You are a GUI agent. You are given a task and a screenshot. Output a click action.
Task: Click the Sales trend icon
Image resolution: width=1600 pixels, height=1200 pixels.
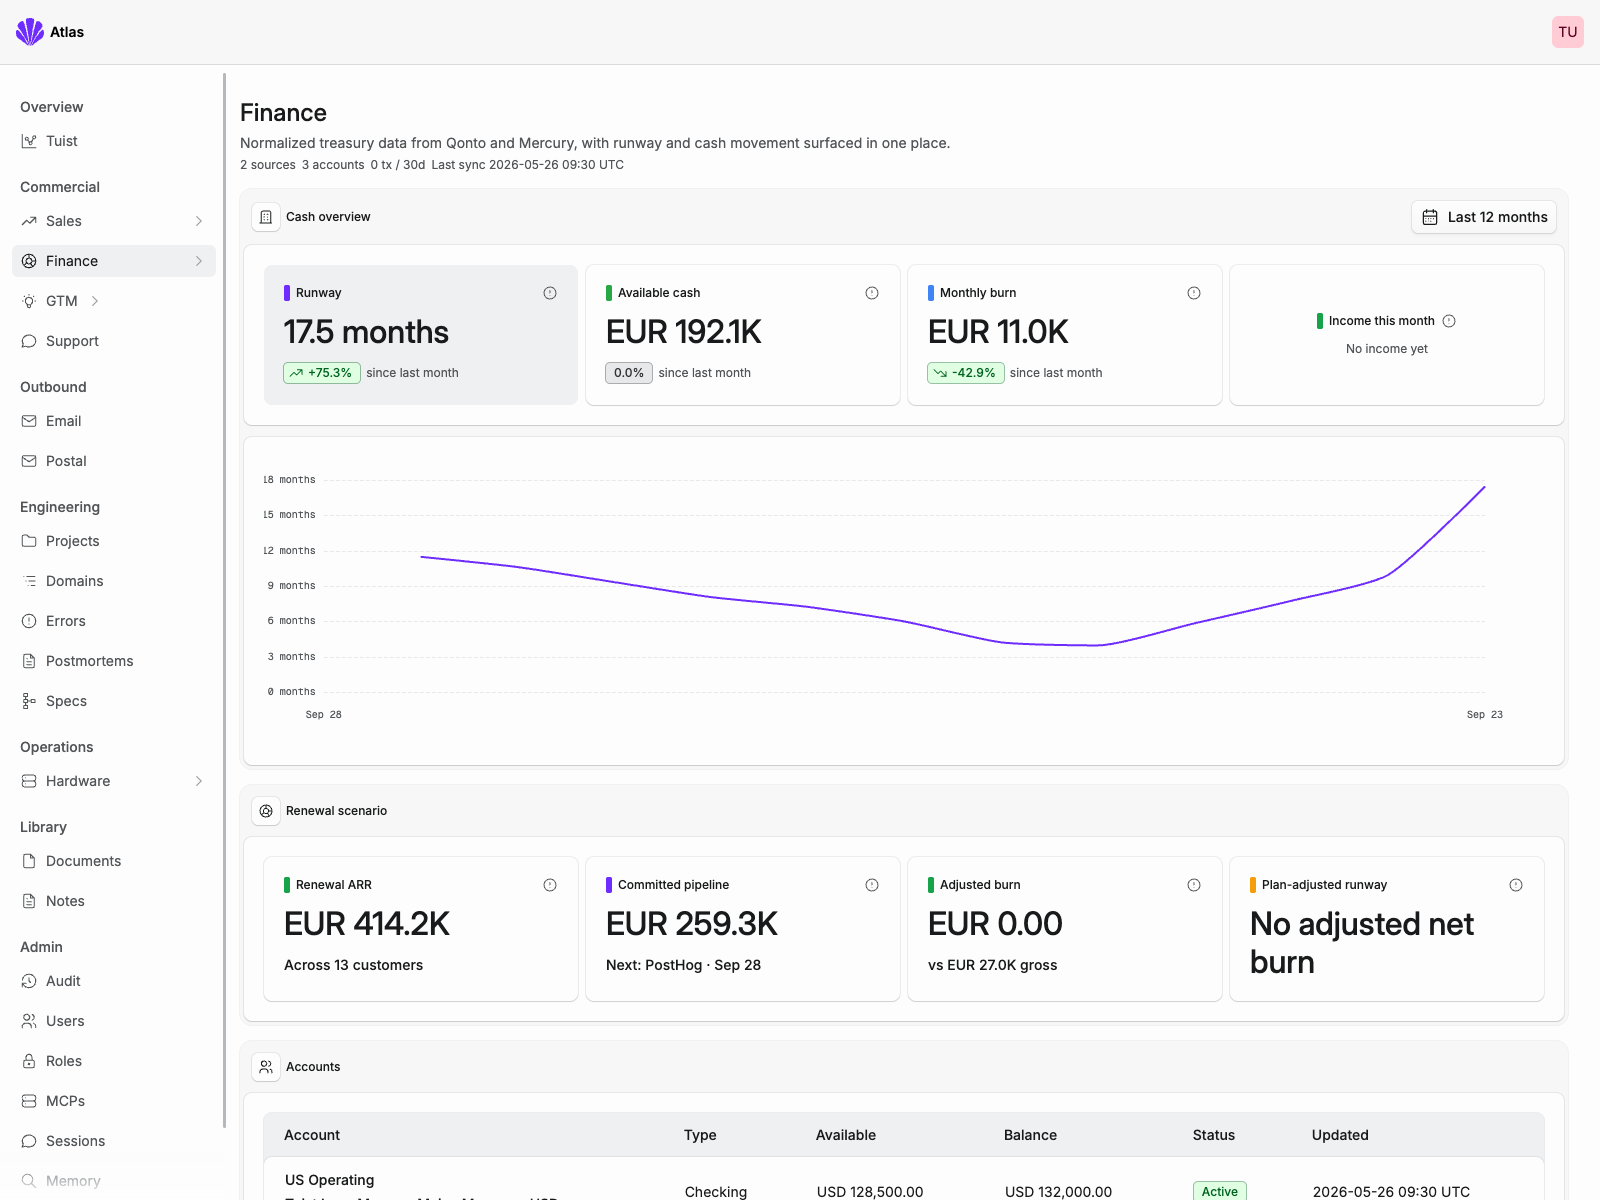click(29, 221)
